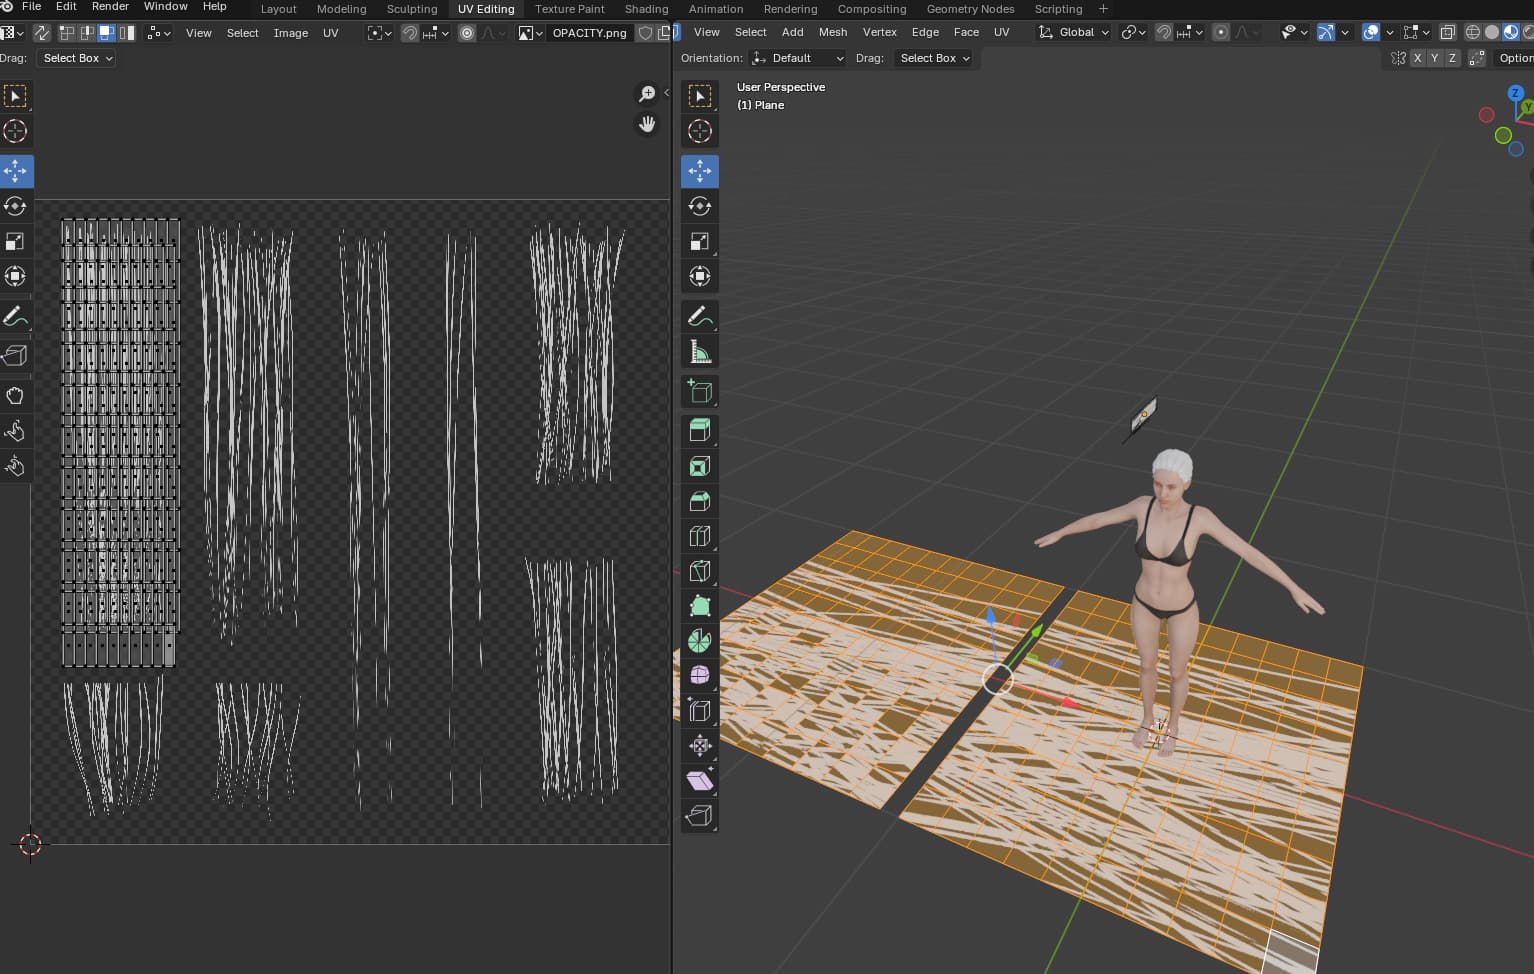This screenshot has height=974, width=1534.
Task: Toggle X-ray view in viewport header
Action: pyautogui.click(x=1447, y=32)
